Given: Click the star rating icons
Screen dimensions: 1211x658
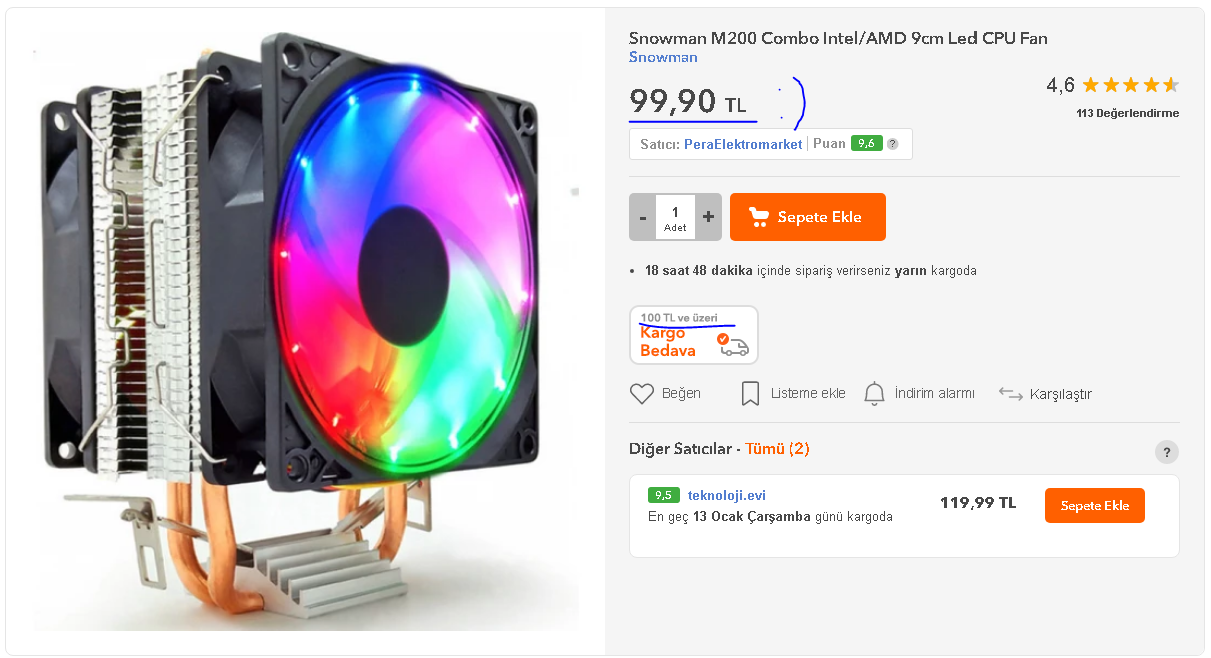Looking at the screenshot, I should coord(1130,85).
